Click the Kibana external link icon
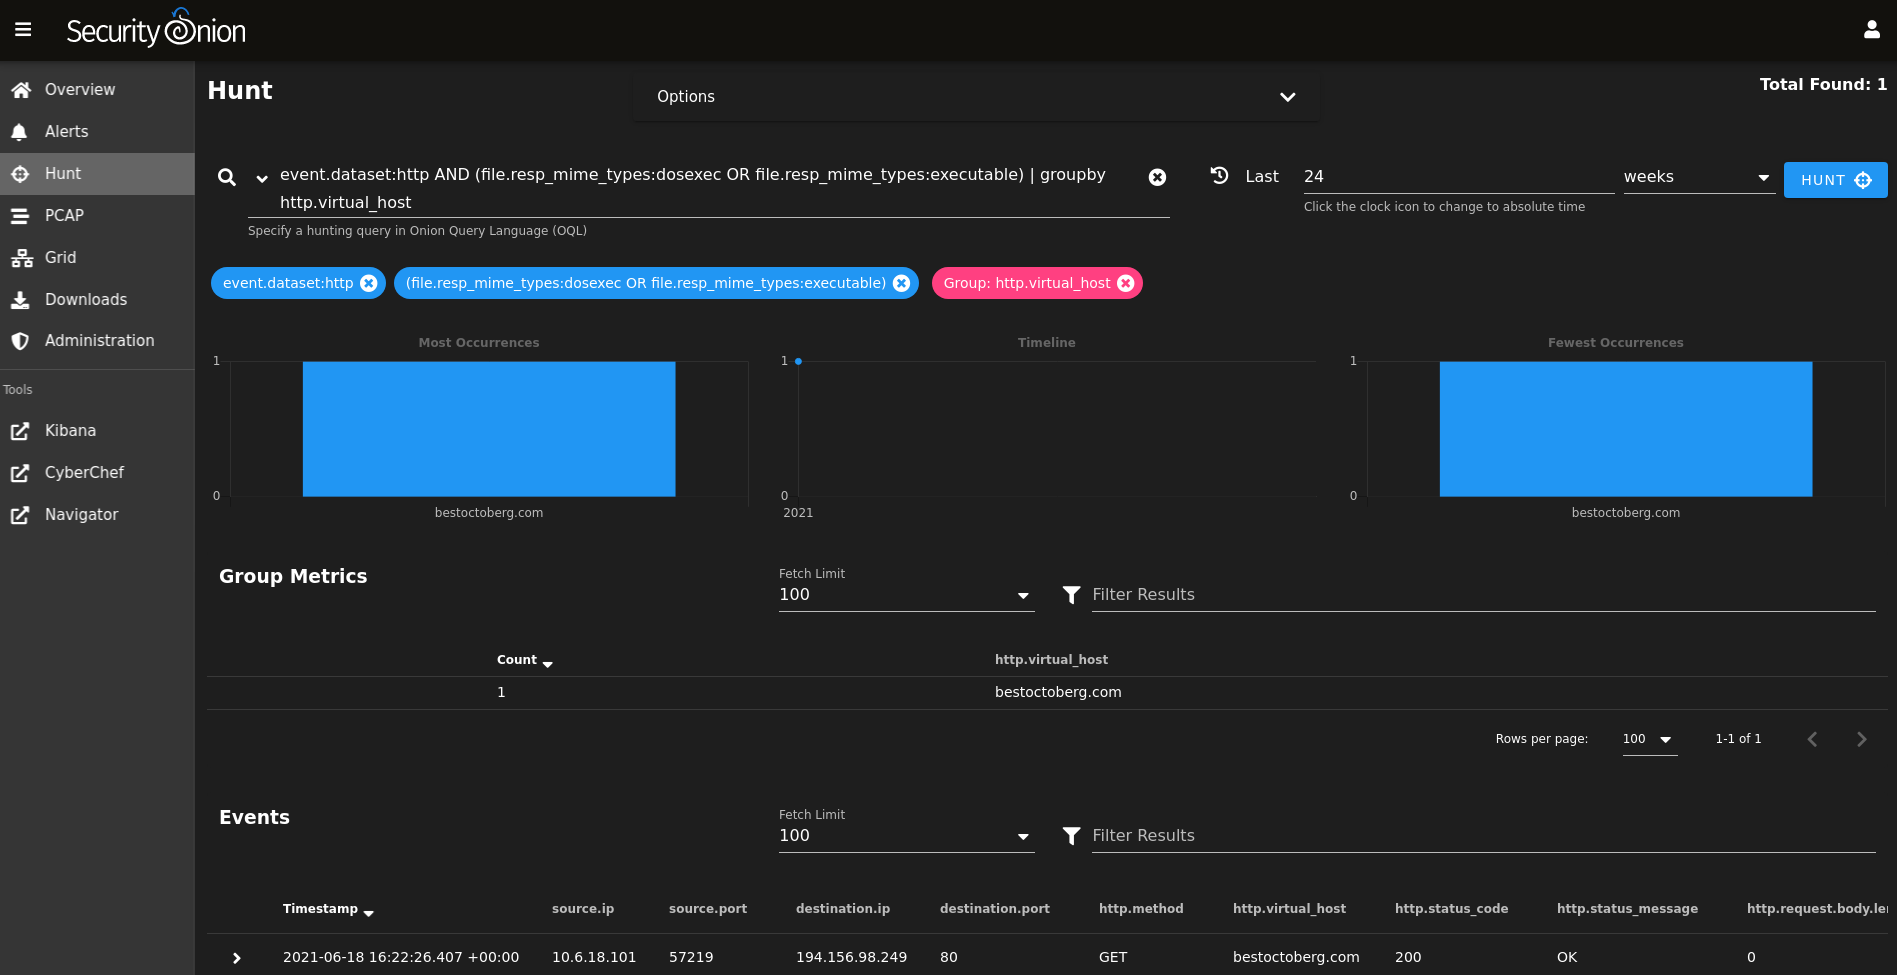This screenshot has width=1897, height=975. [20, 431]
